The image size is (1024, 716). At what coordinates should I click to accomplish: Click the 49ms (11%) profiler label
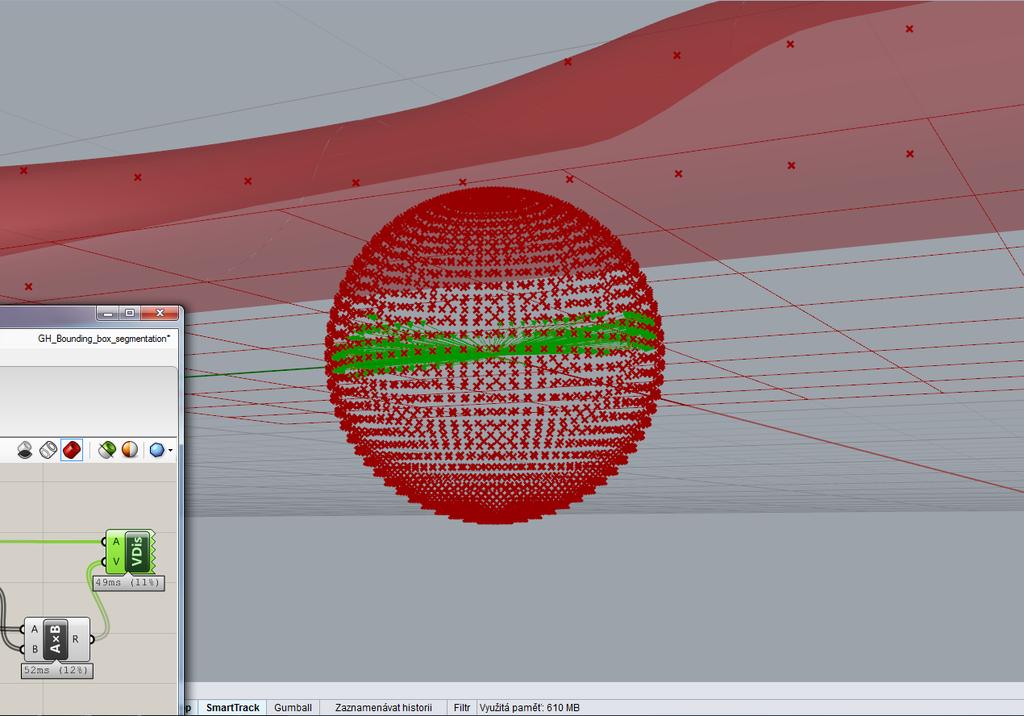point(128,582)
